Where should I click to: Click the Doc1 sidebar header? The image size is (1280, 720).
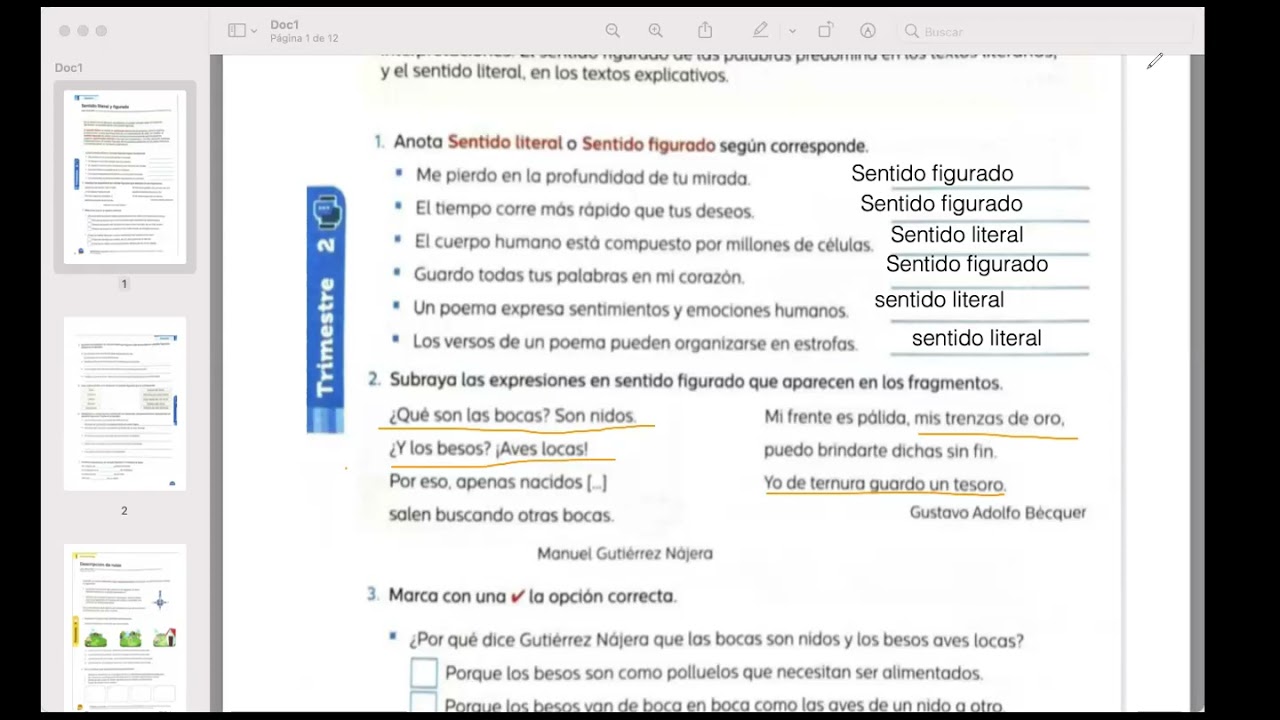[x=69, y=68]
